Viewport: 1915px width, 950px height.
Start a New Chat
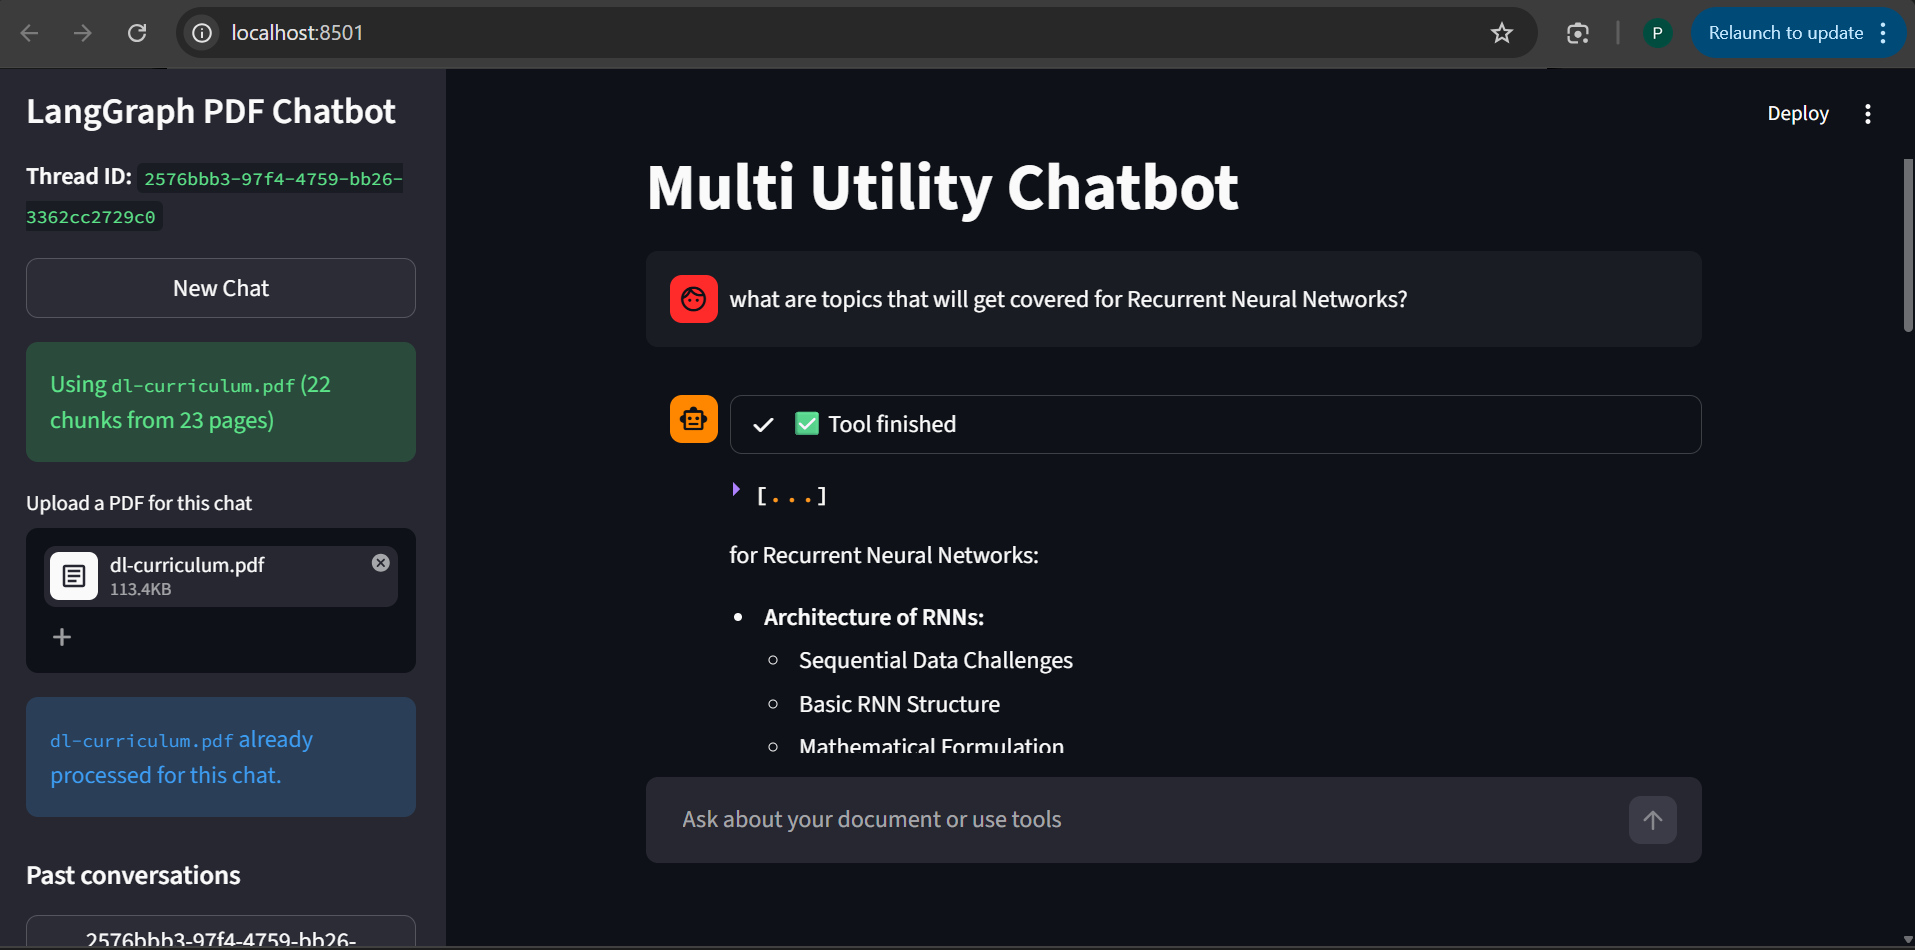pos(221,288)
